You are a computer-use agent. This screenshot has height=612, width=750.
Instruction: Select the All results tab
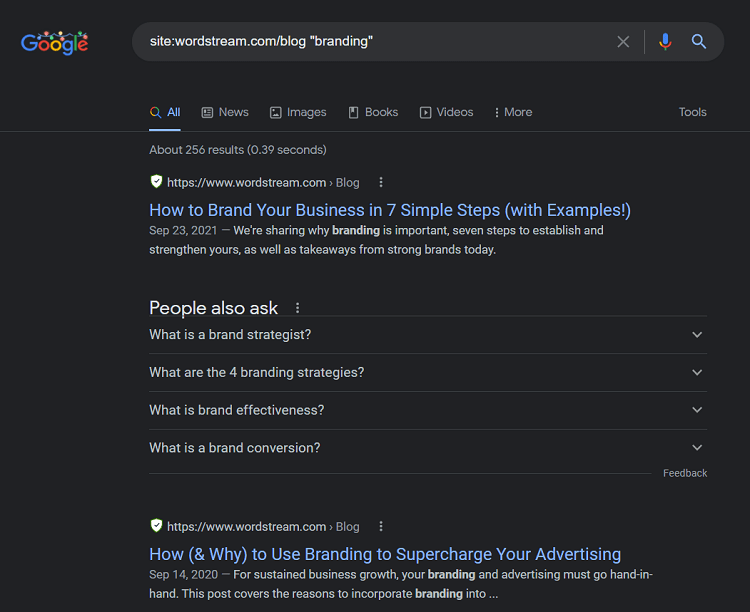click(165, 112)
